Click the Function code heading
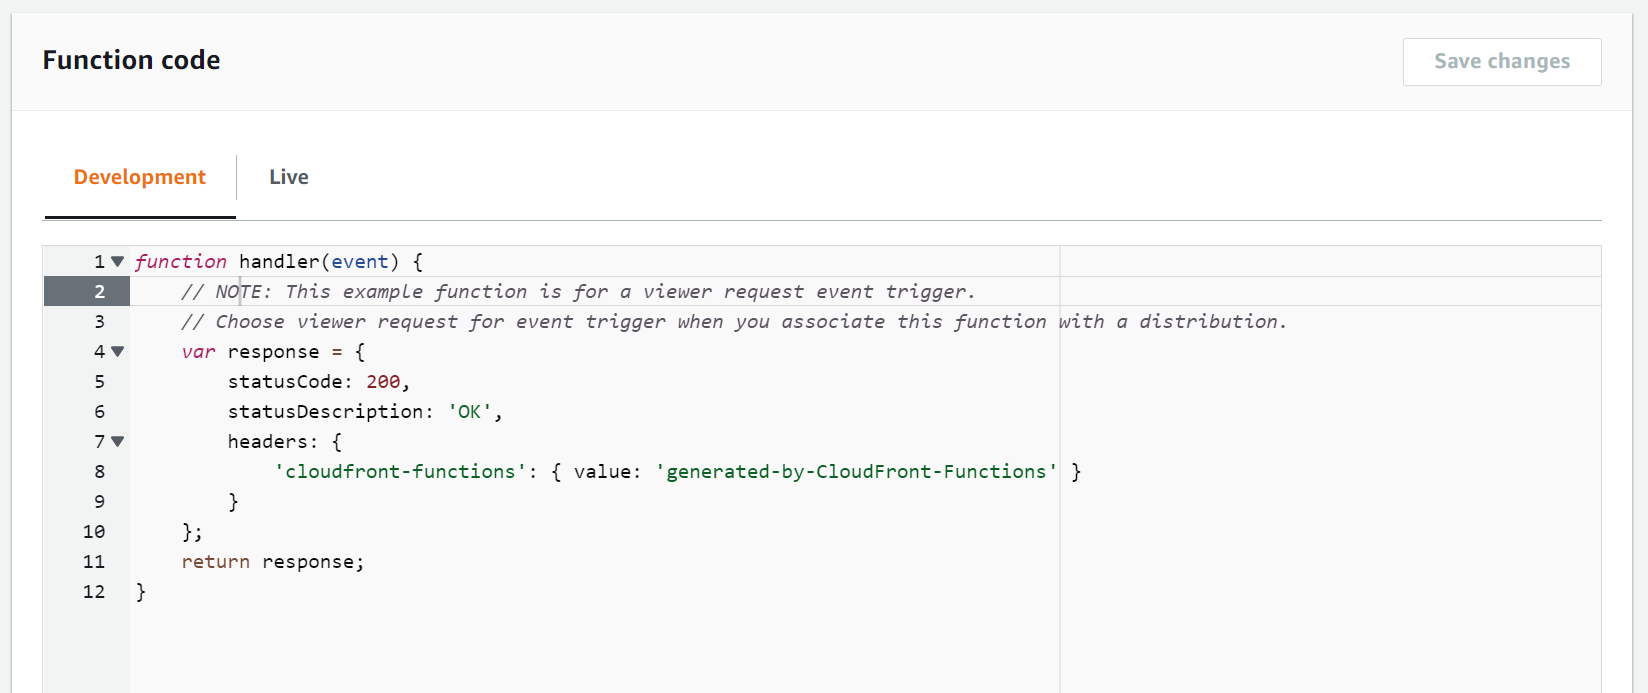Screen dimensions: 1648x693 [x=131, y=60]
